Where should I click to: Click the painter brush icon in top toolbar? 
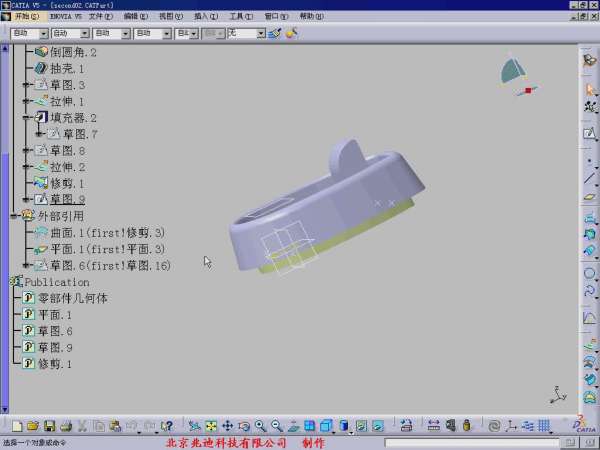(291, 33)
